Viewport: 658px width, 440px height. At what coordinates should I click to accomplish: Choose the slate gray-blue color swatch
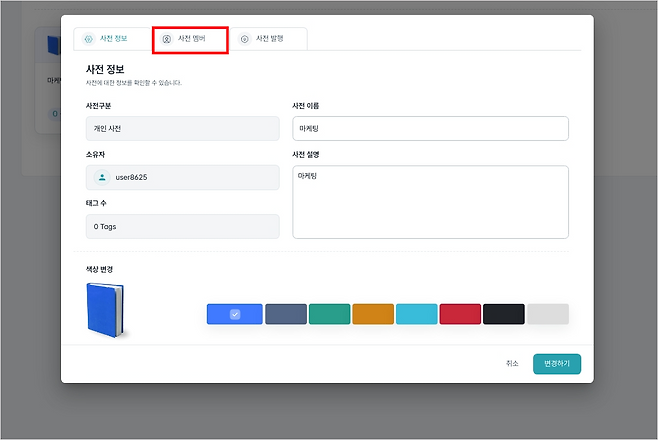[286, 314]
